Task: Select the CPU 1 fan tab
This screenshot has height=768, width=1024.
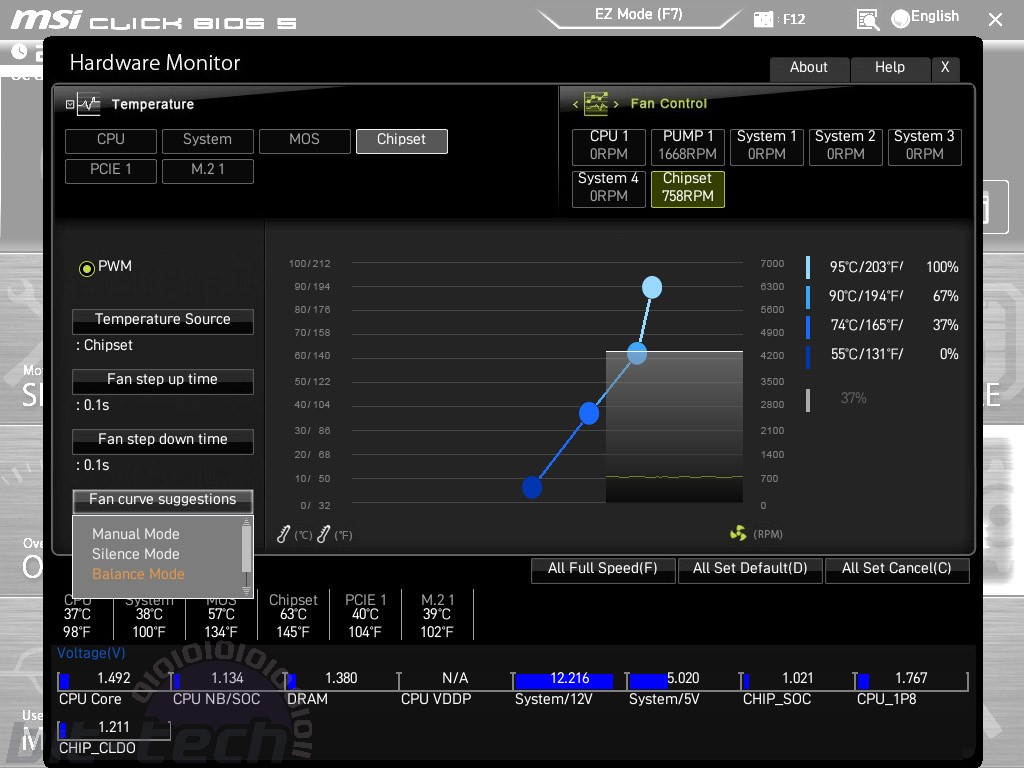Action: coord(609,146)
